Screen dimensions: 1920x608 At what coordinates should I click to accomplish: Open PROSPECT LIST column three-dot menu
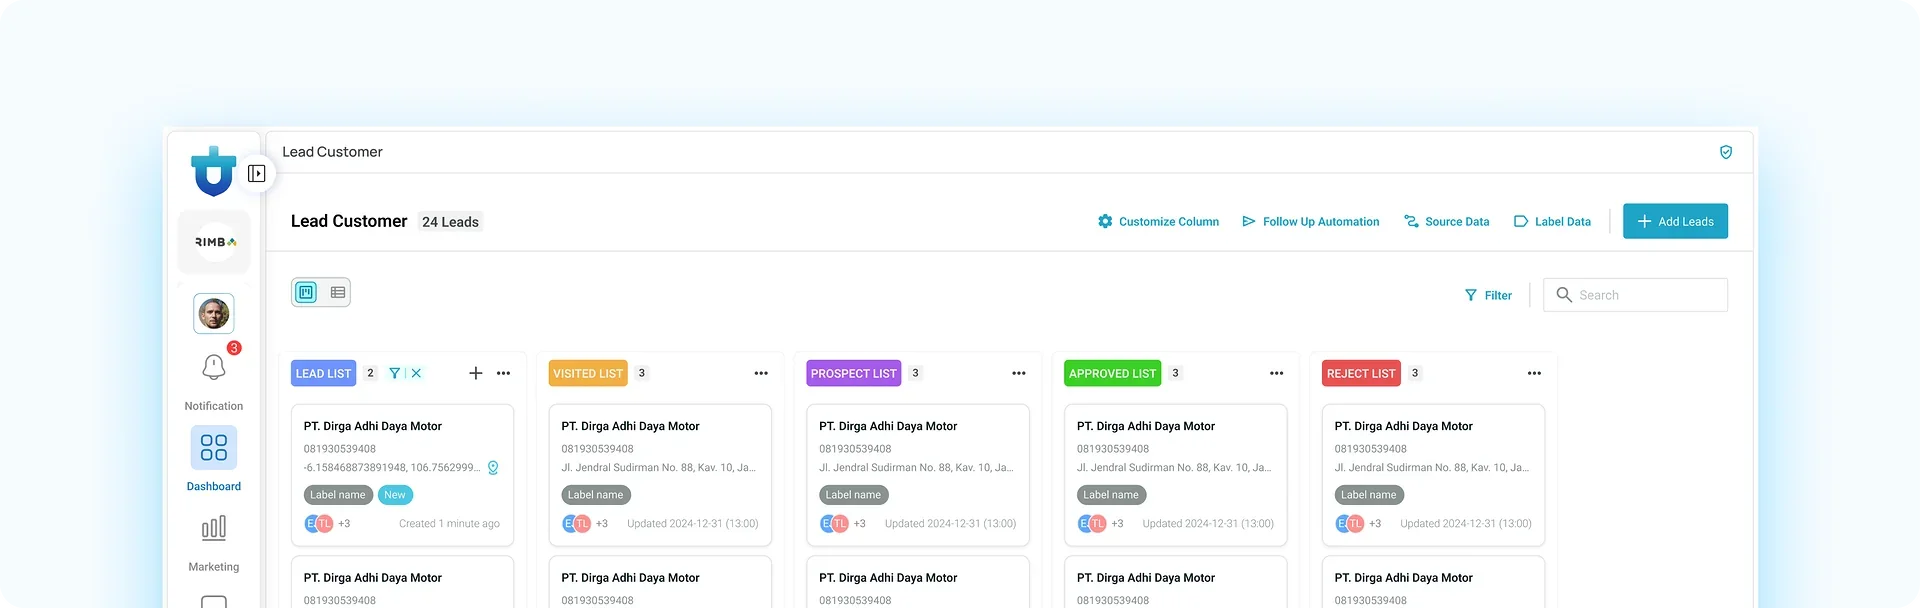[1019, 373]
